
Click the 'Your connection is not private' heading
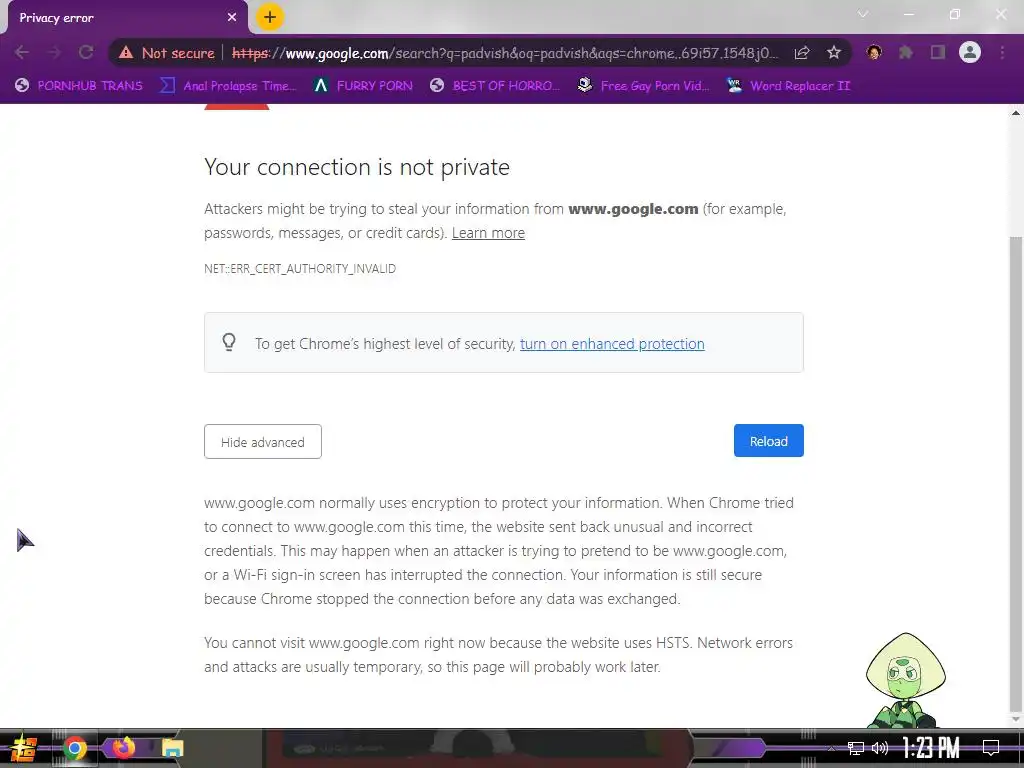pyautogui.click(x=357, y=167)
